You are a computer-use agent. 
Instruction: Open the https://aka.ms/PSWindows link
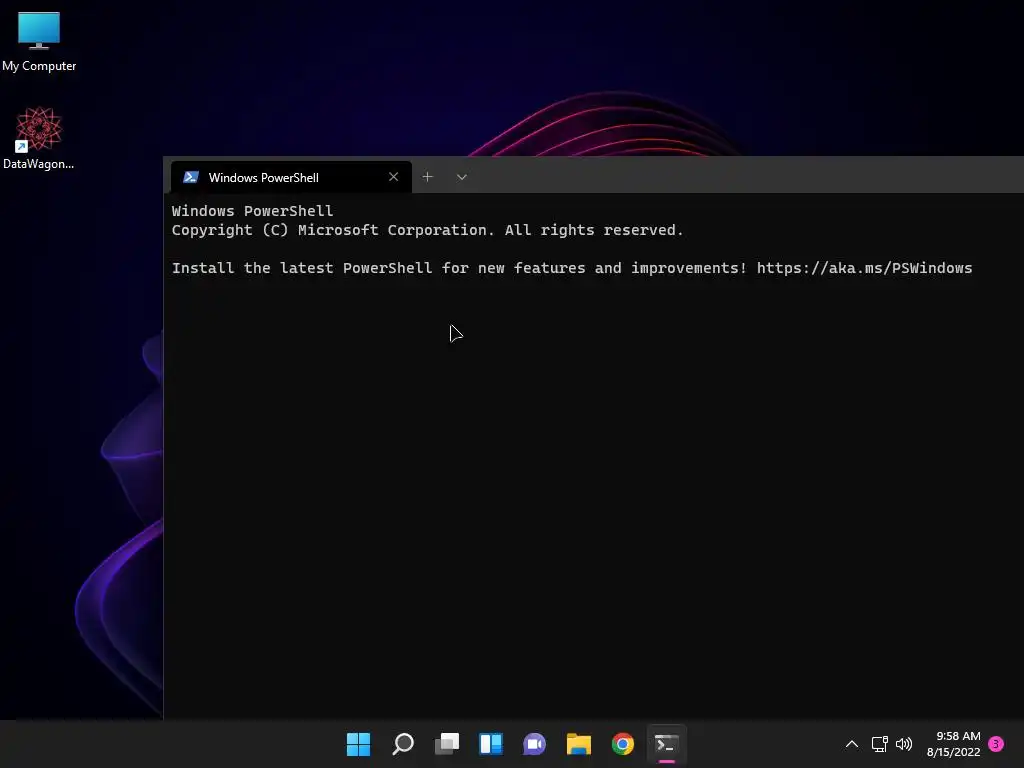pyautogui.click(x=864, y=268)
